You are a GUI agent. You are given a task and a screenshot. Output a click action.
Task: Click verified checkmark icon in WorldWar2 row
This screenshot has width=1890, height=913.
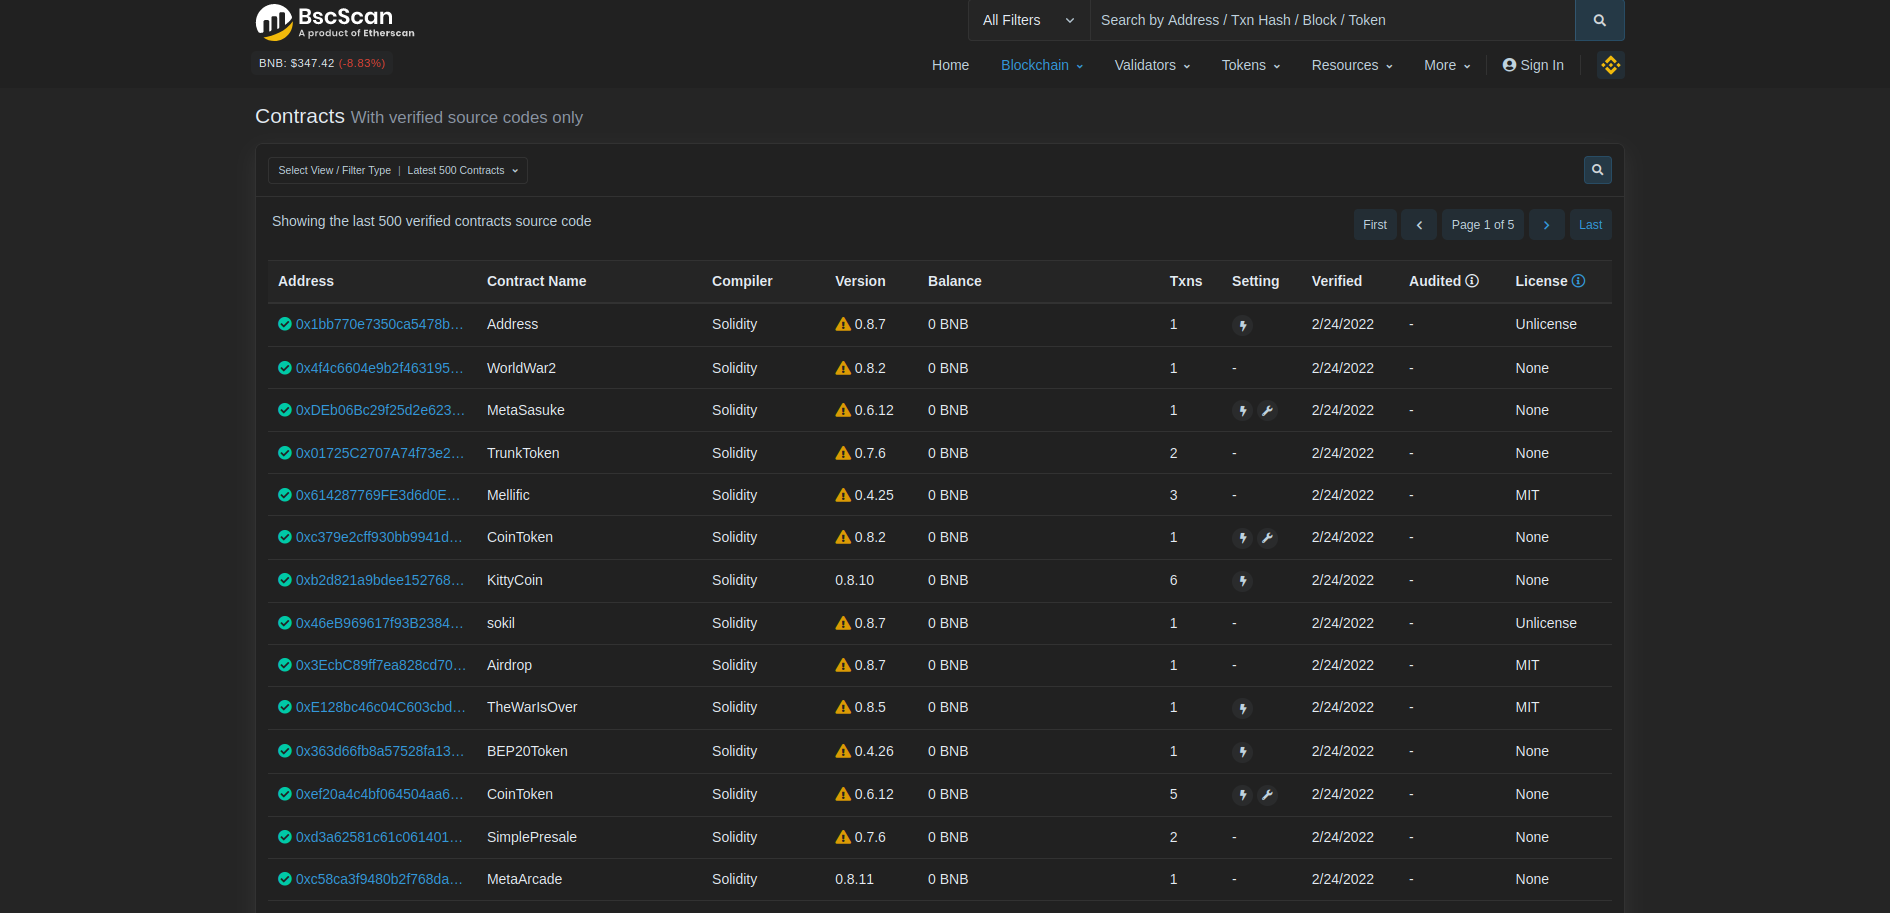(x=285, y=368)
